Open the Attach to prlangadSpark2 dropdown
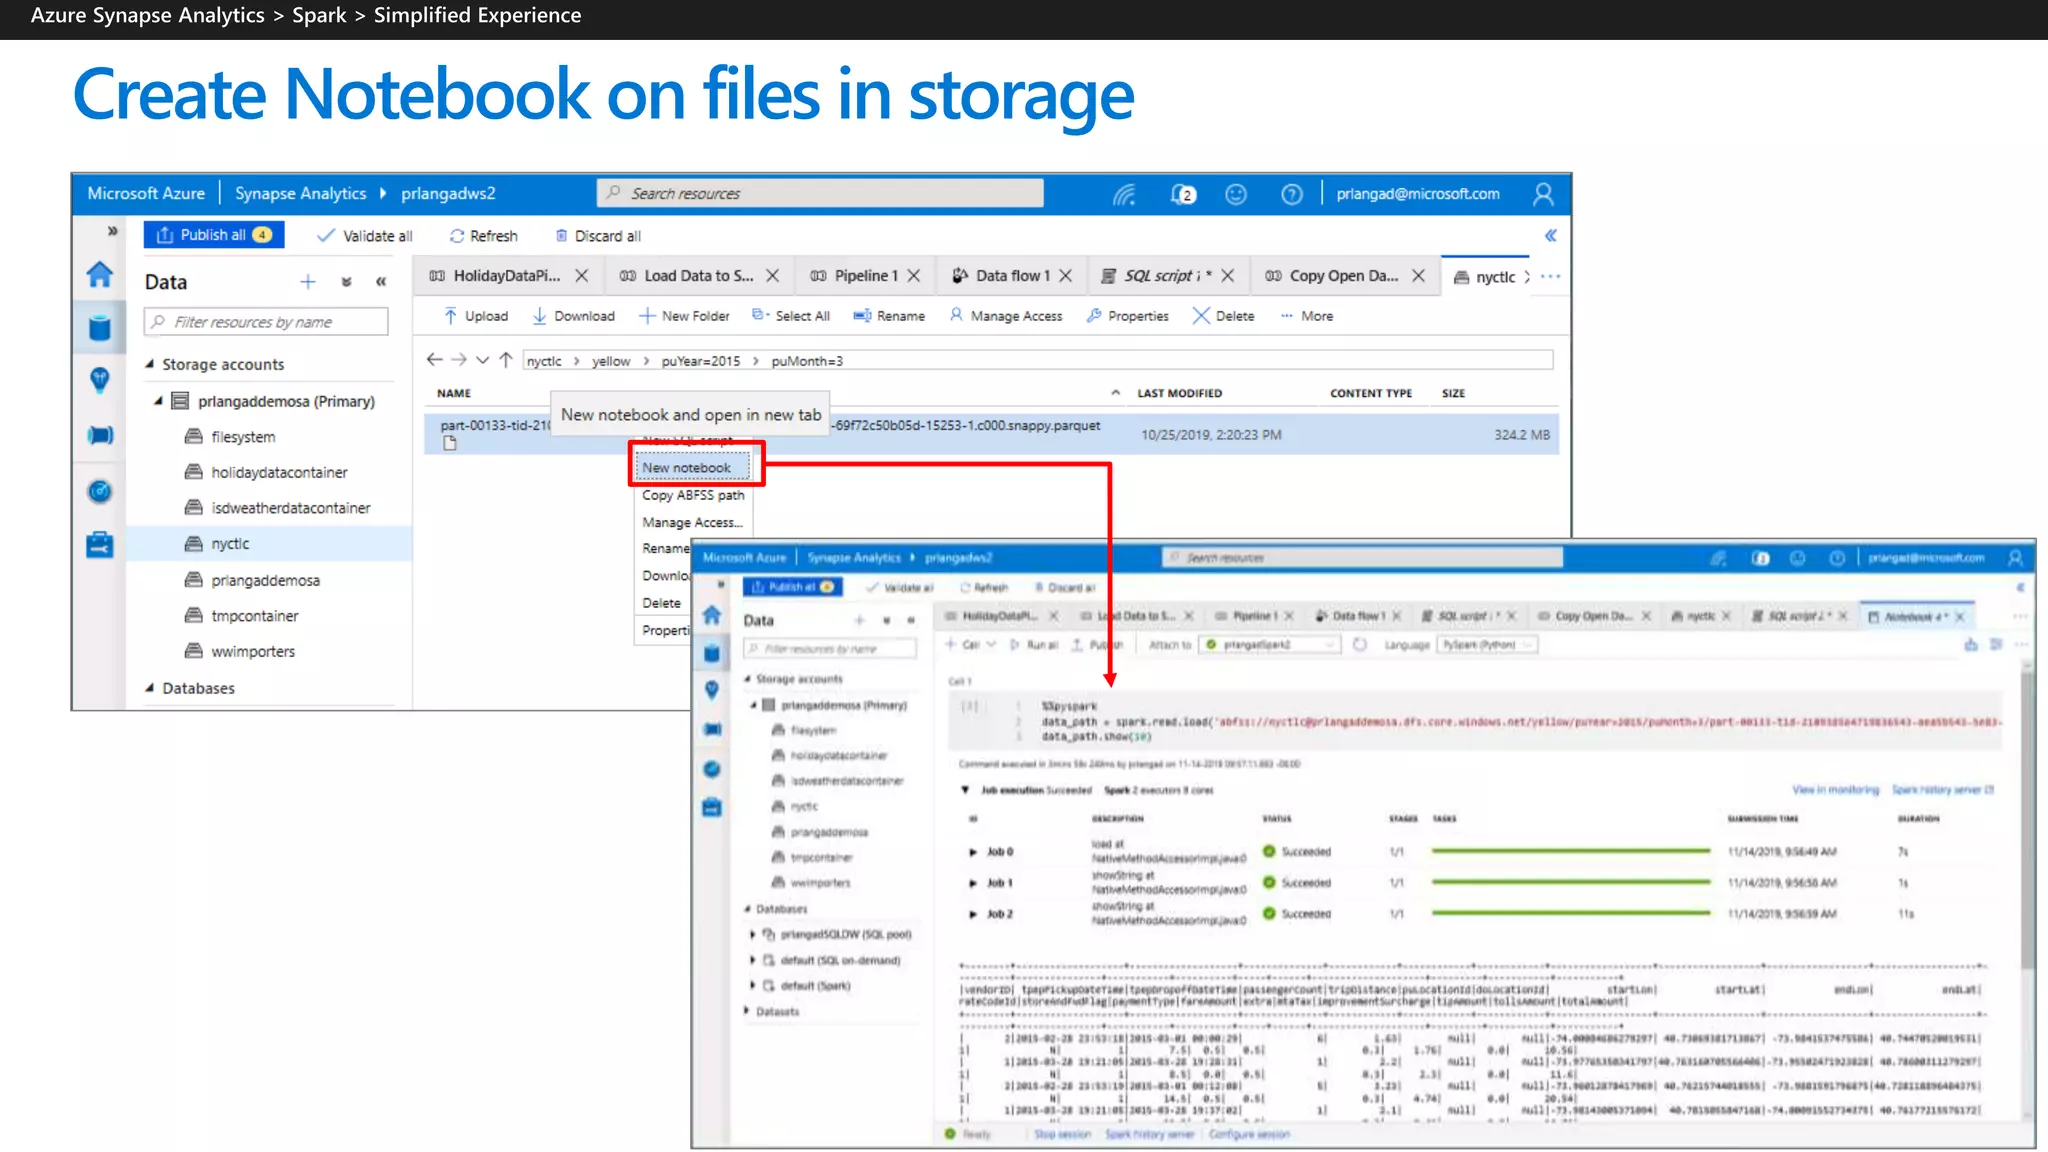Image resolution: width=2048 pixels, height=1152 pixels. pyautogui.click(x=1270, y=645)
